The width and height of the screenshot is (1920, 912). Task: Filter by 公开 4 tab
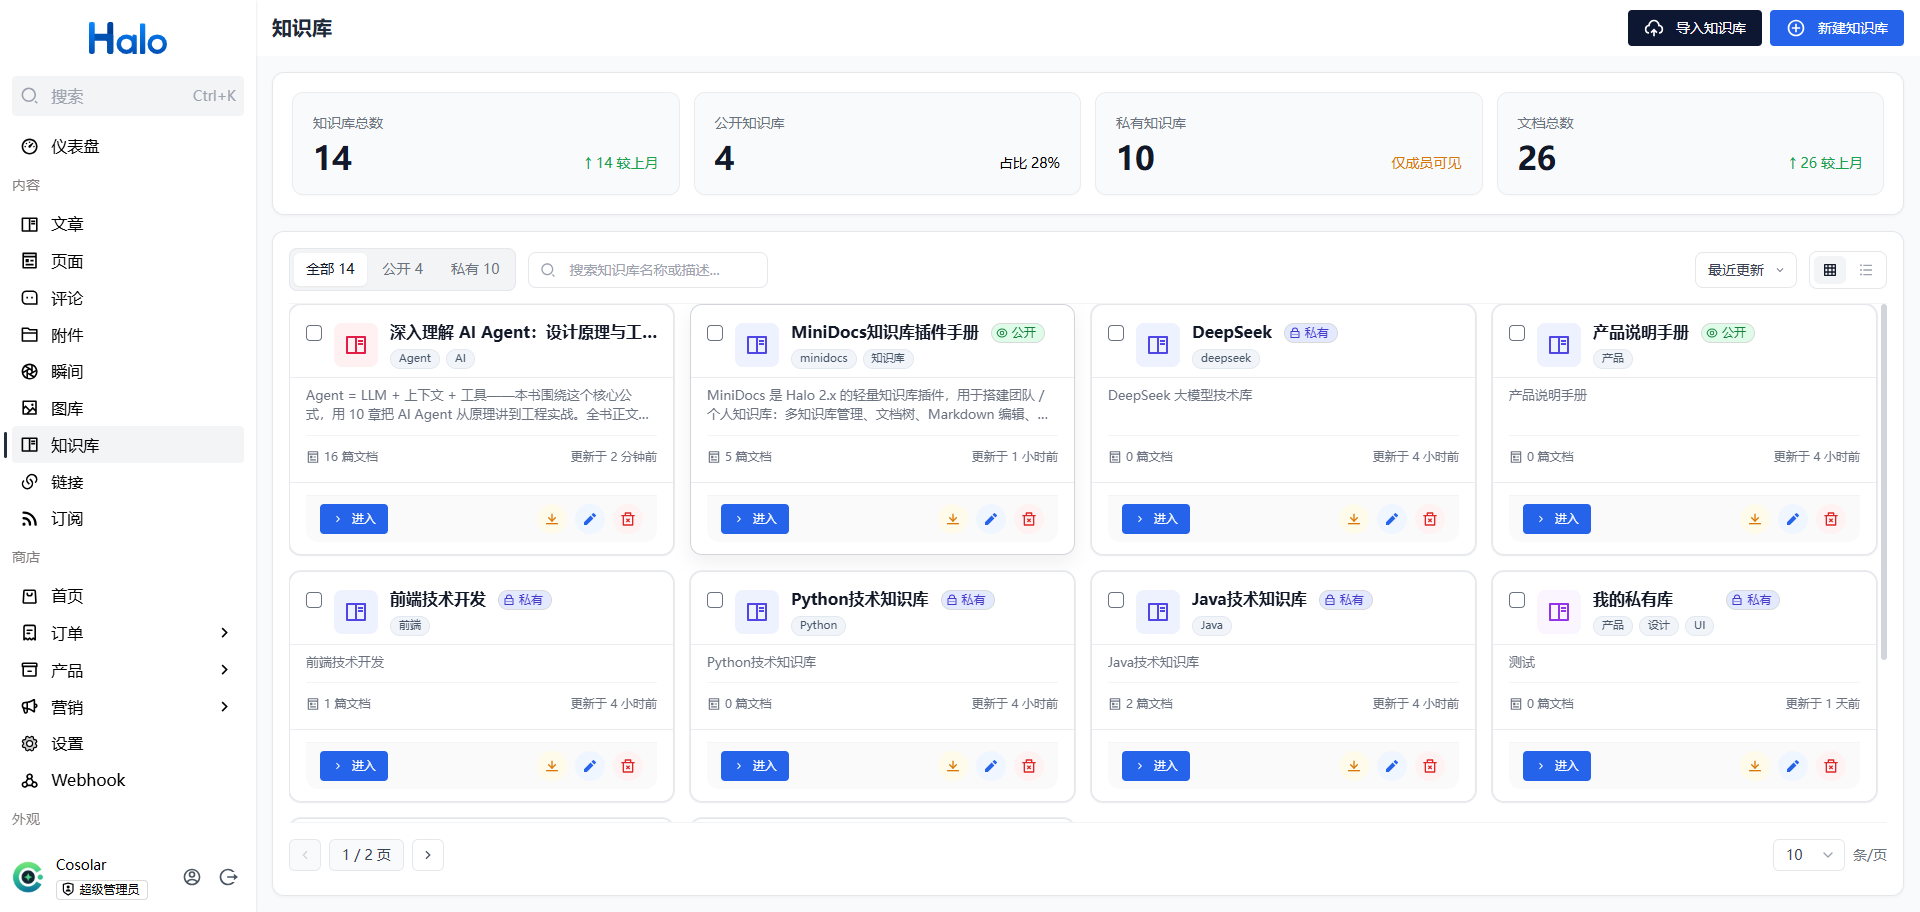click(403, 269)
